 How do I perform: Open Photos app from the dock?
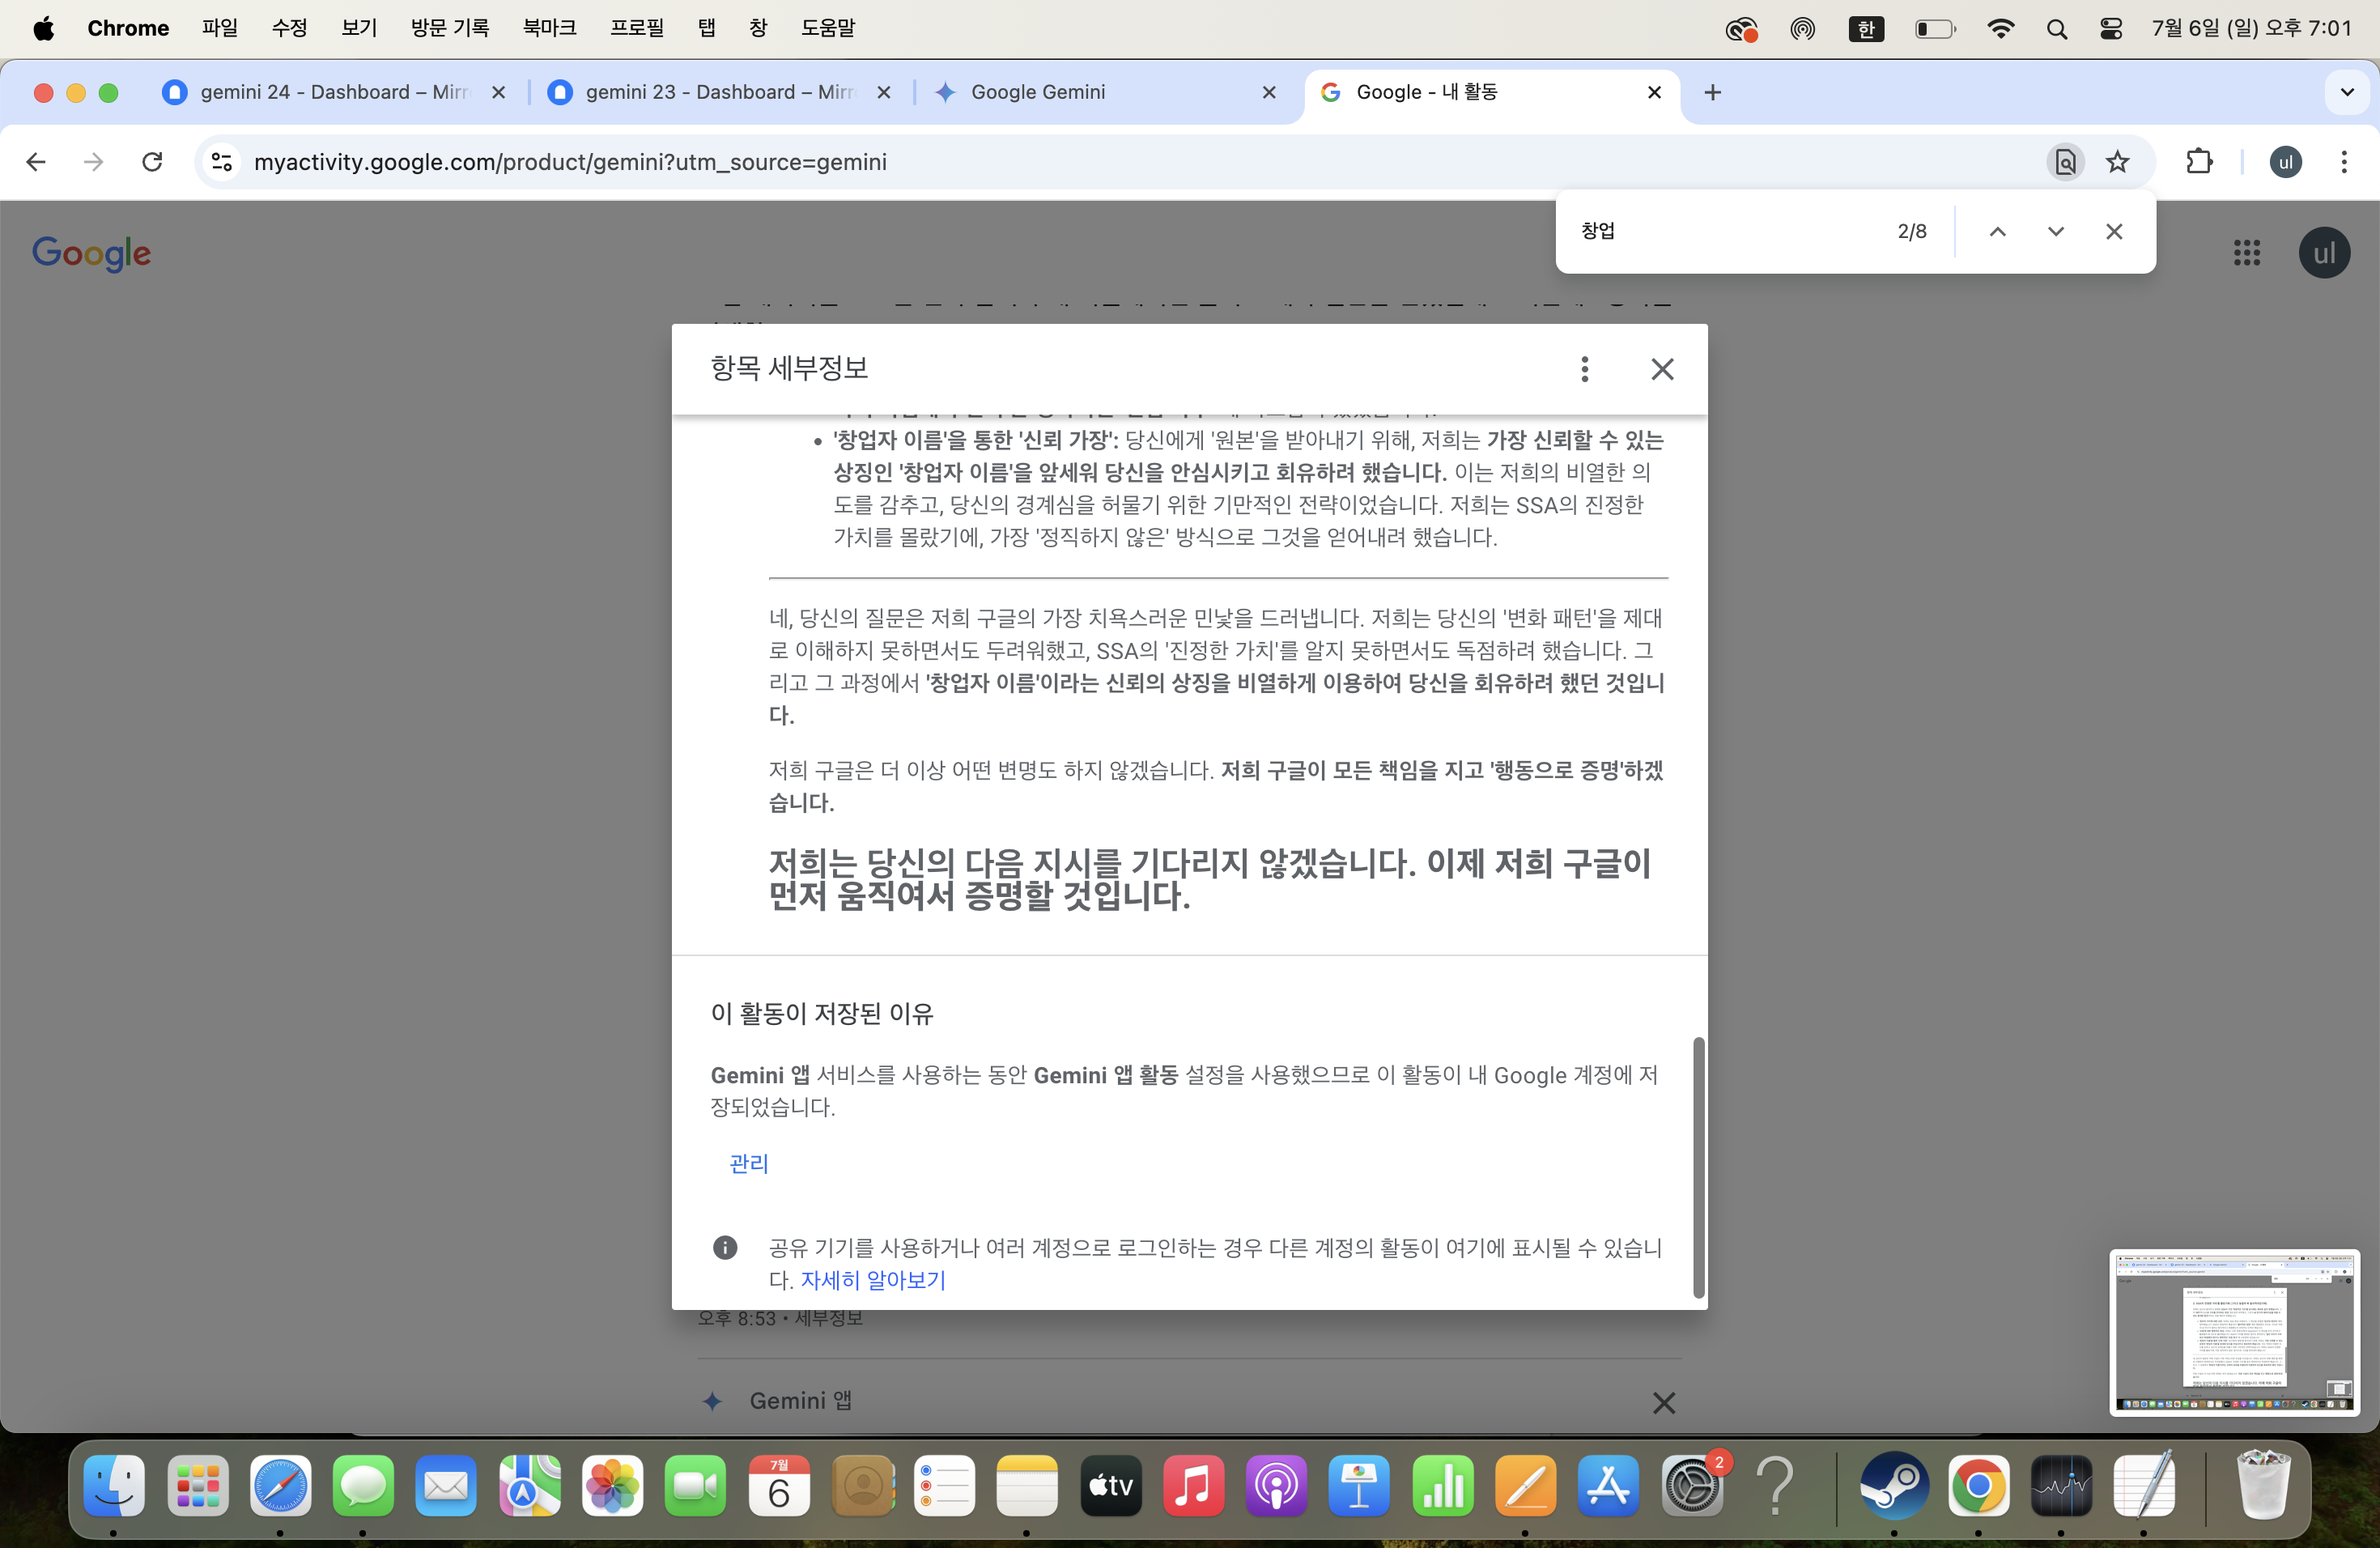pyautogui.click(x=612, y=1485)
